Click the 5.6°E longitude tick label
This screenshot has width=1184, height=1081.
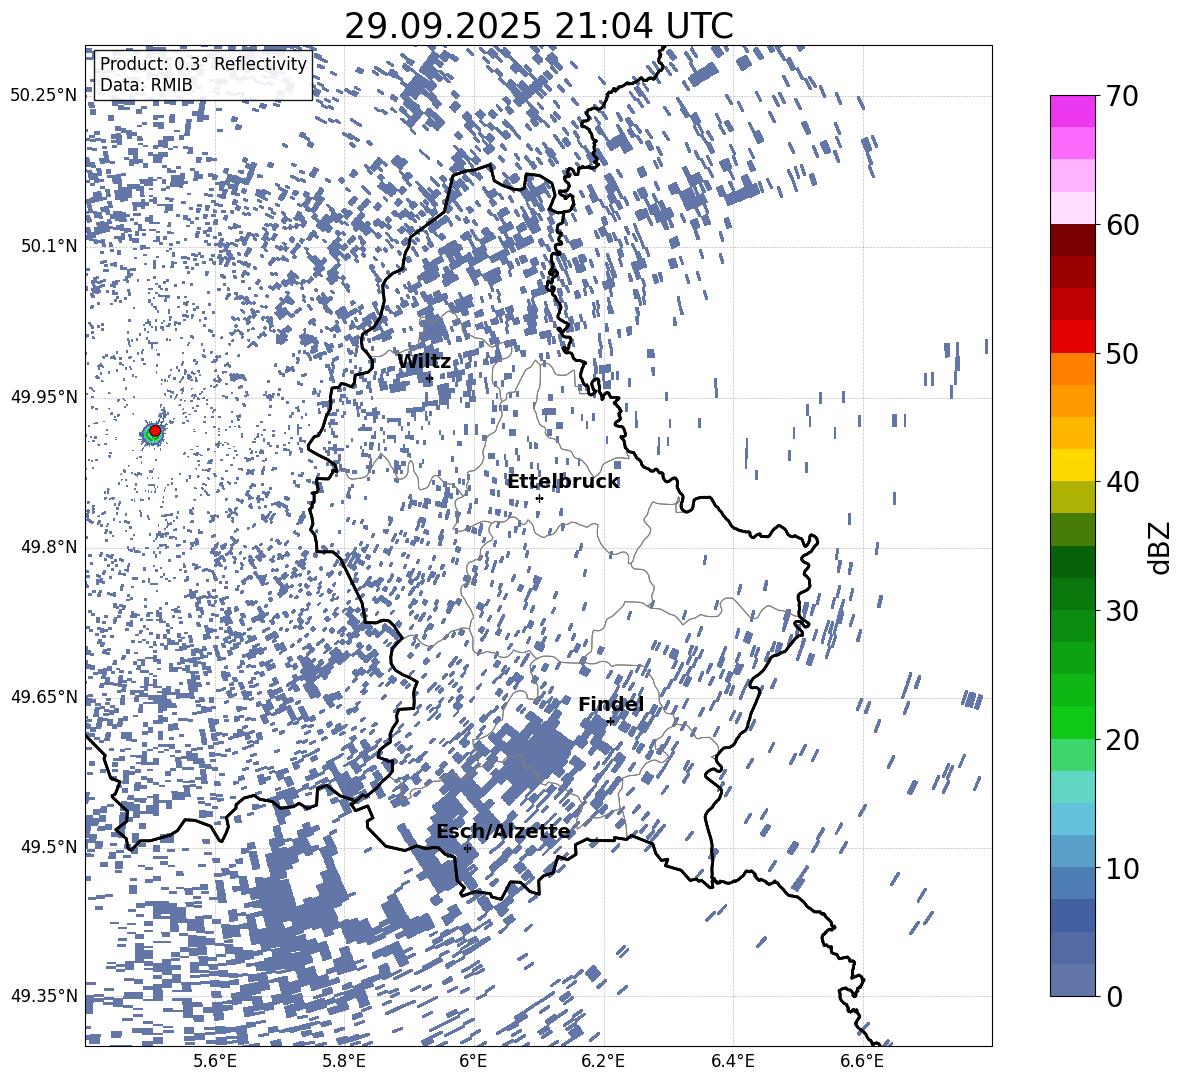[215, 1061]
